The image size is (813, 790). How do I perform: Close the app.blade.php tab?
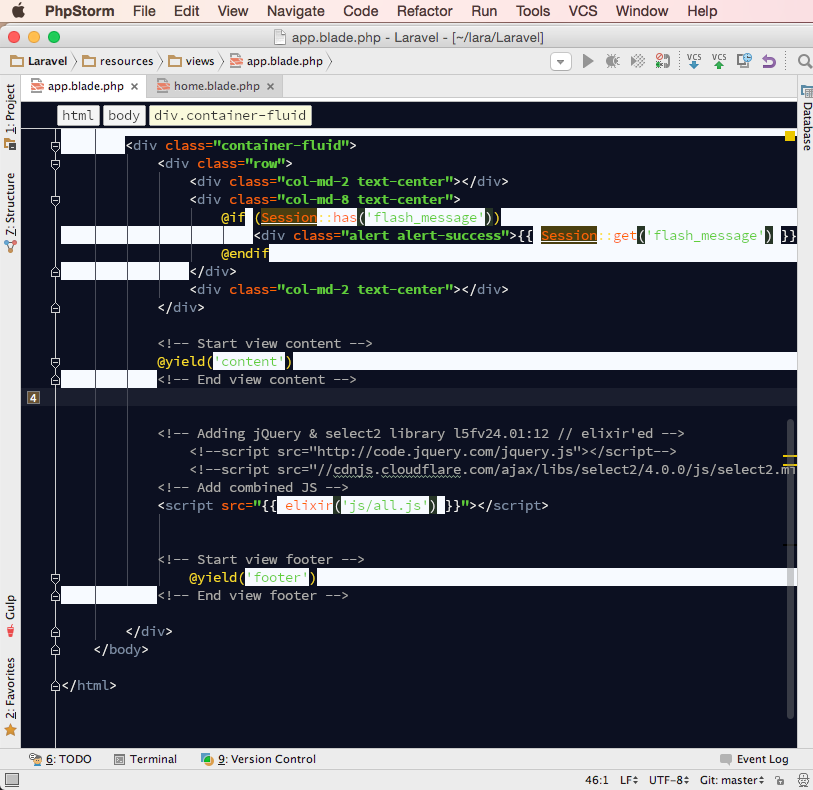click(135, 87)
